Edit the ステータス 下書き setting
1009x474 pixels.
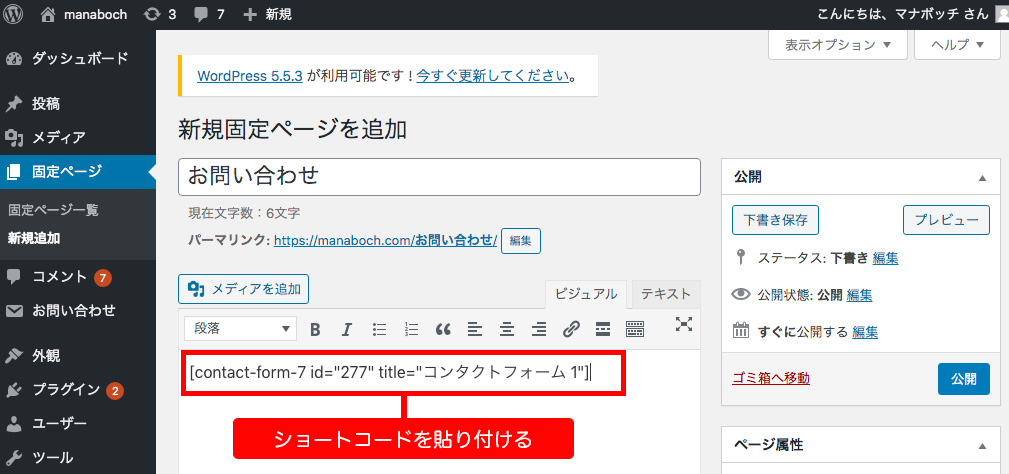pos(885,259)
